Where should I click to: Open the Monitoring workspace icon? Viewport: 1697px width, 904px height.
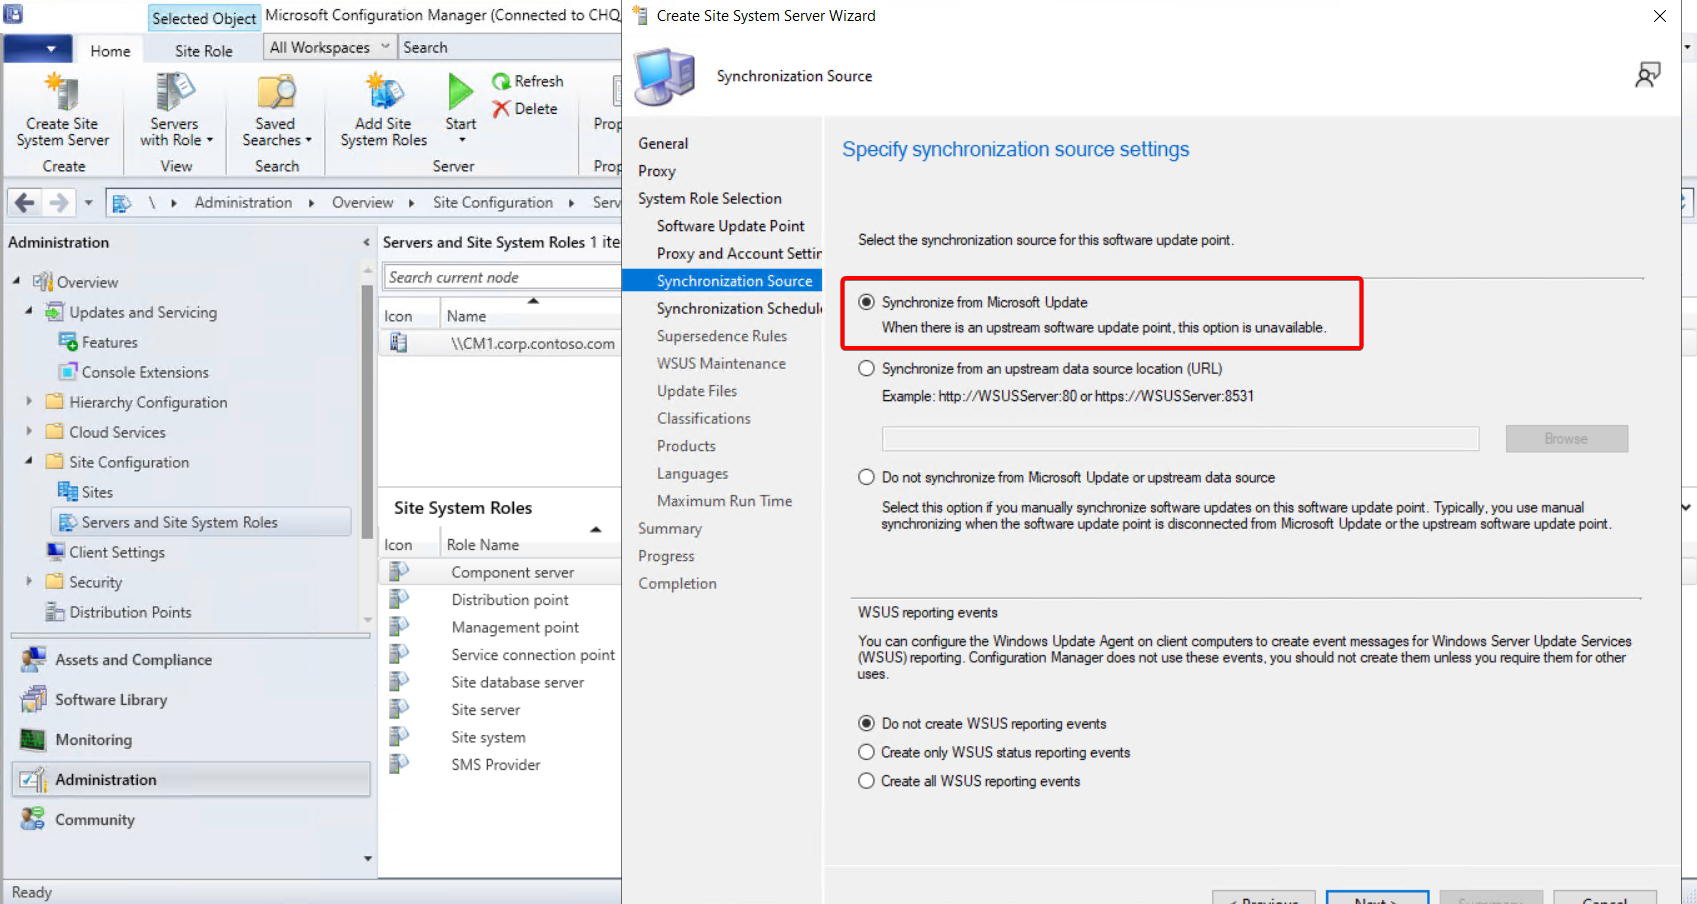[33, 740]
